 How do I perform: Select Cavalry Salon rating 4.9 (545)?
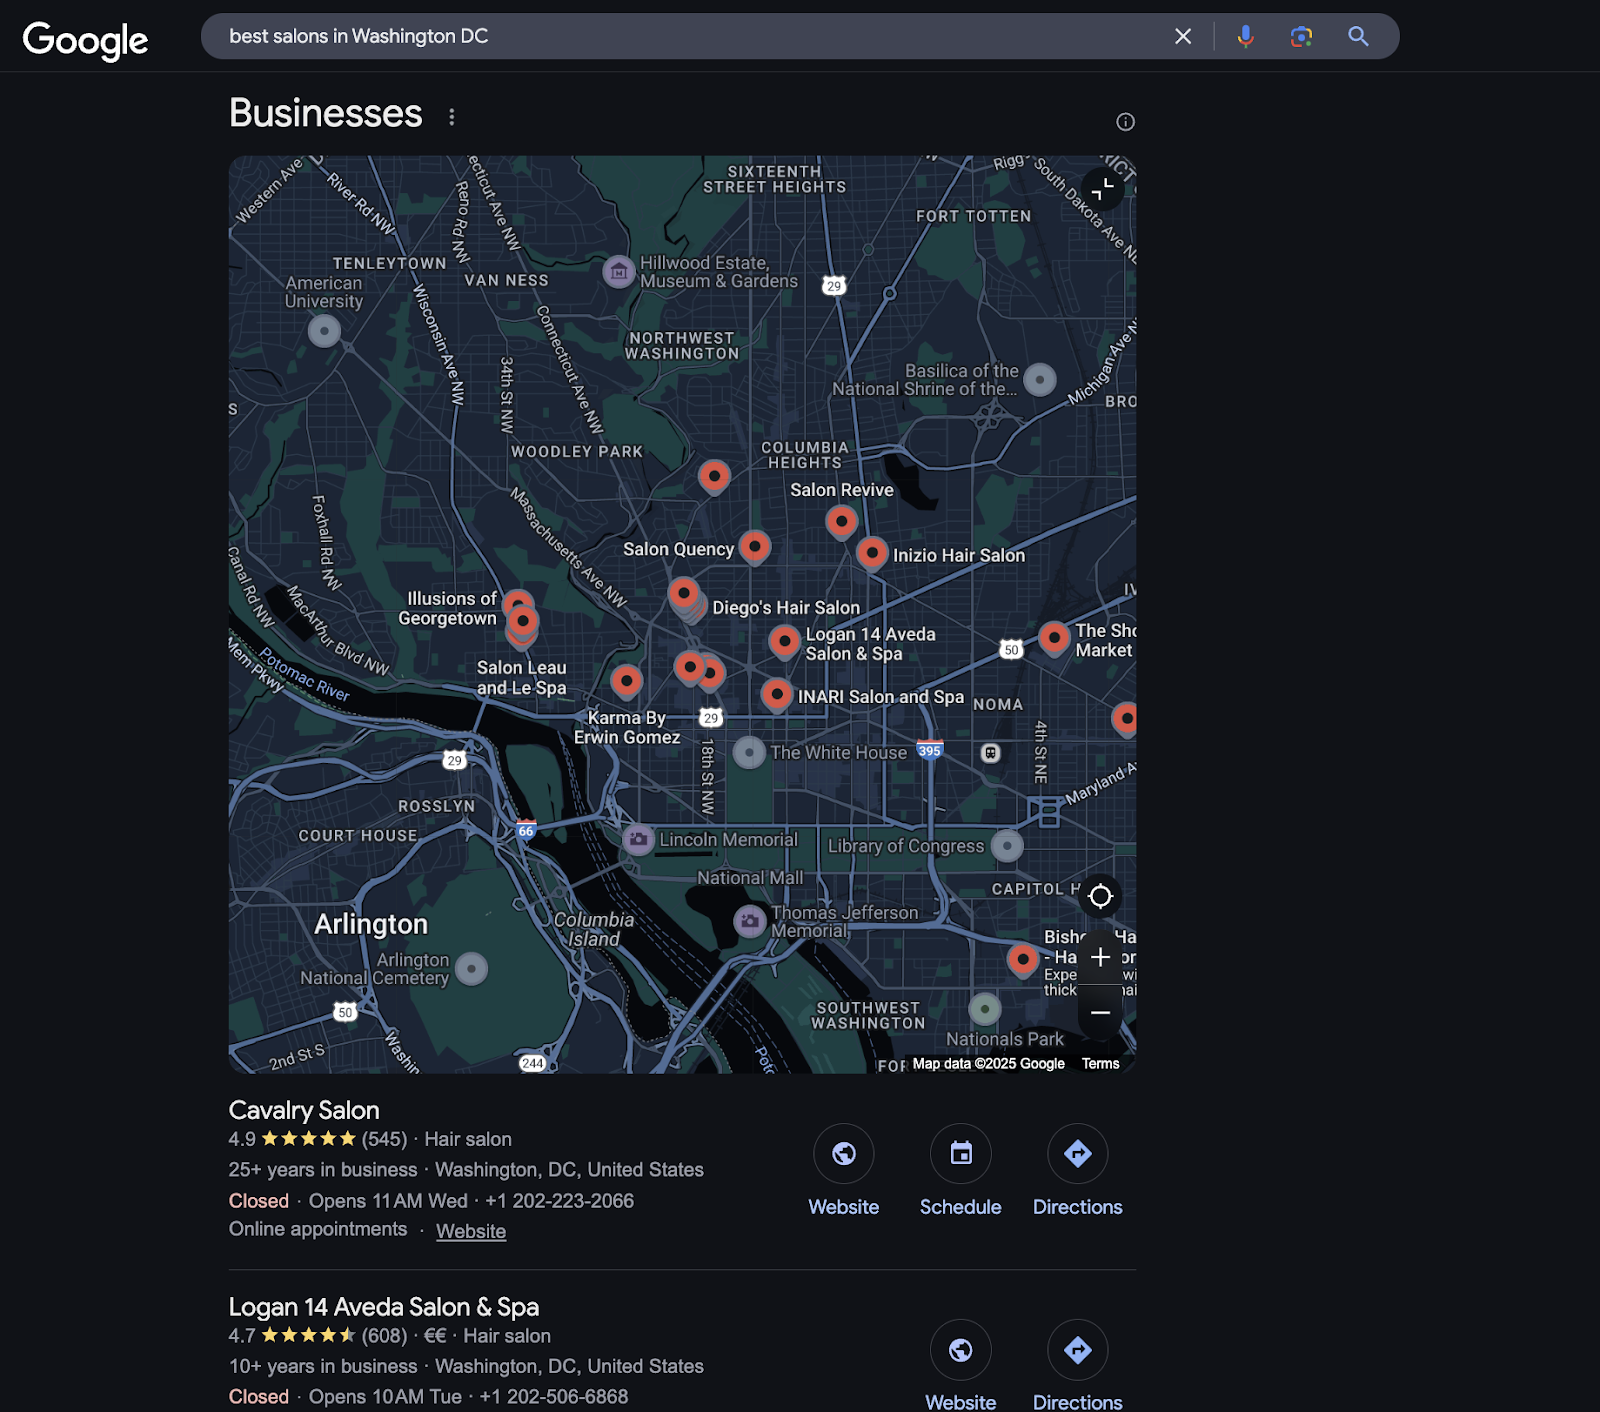[318, 1139]
